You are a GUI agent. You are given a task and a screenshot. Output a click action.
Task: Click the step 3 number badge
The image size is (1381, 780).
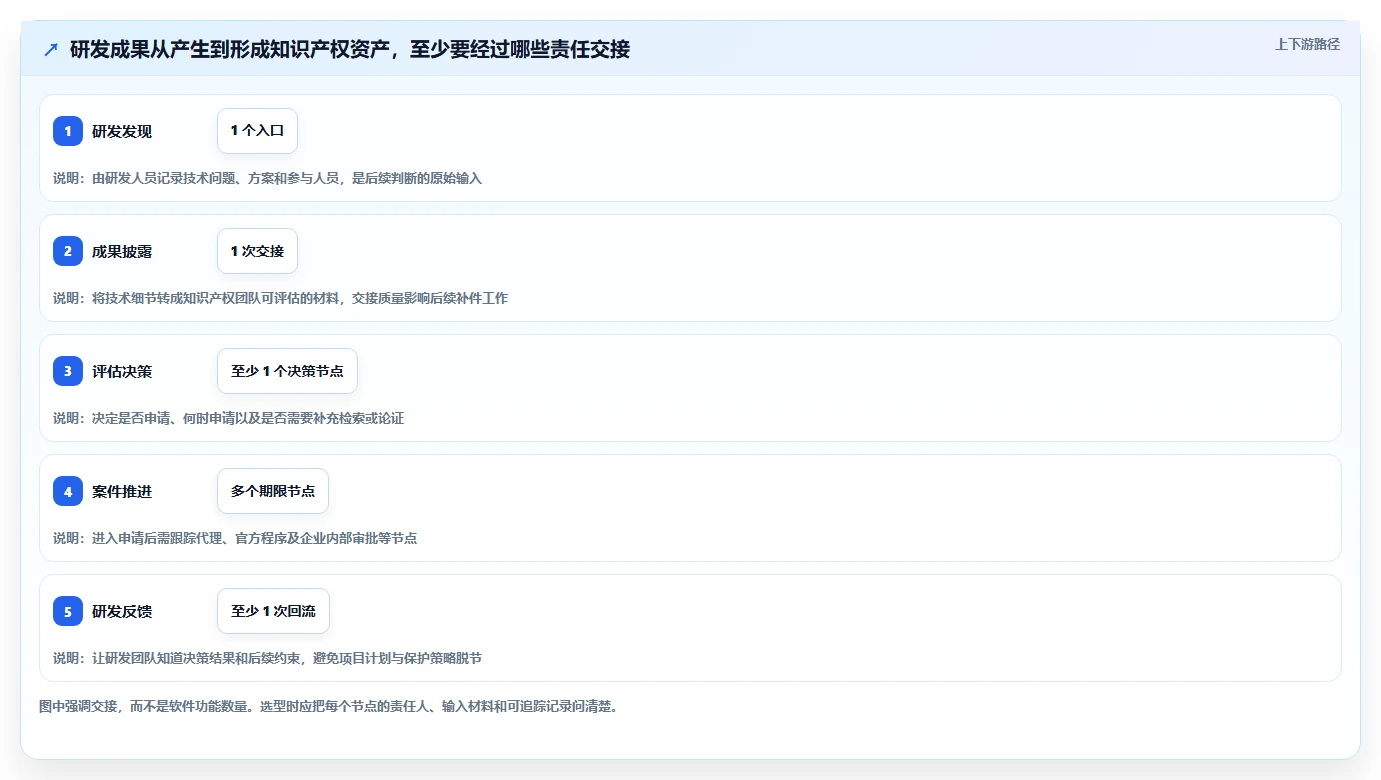point(68,371)
